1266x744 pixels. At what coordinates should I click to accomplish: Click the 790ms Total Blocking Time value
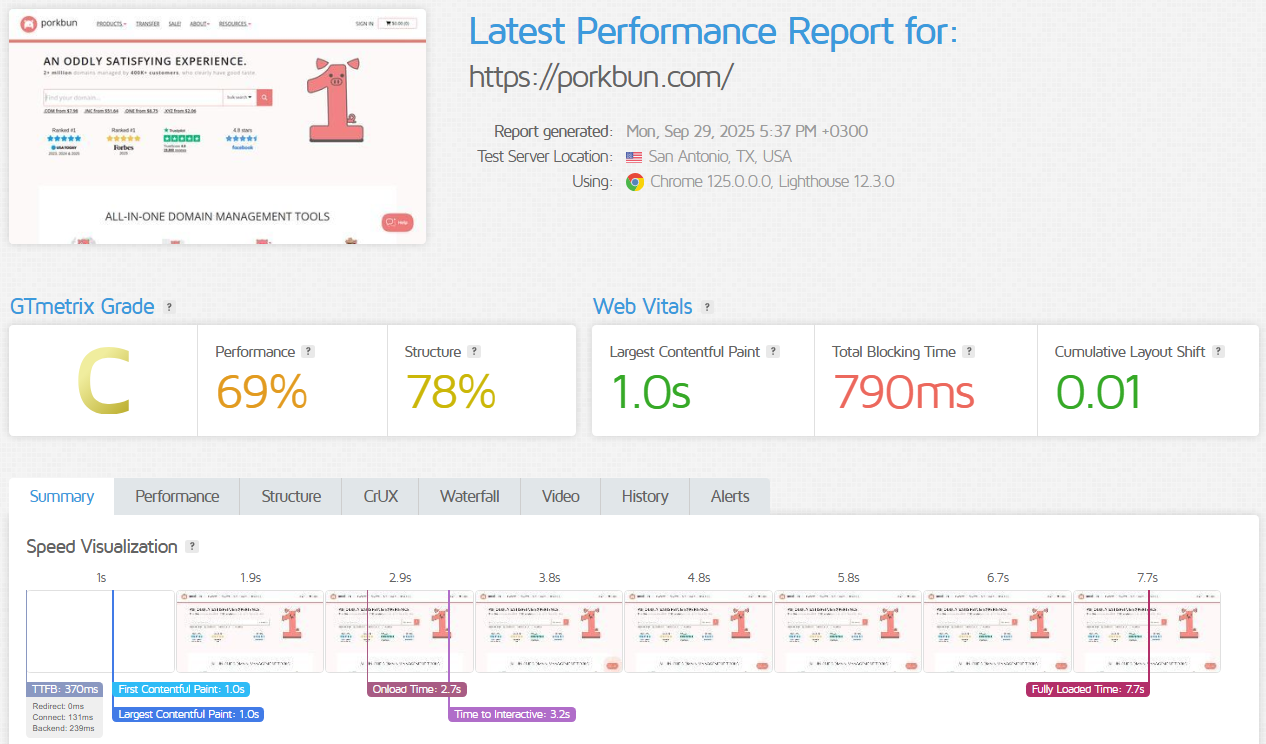[x=904, y=392]
